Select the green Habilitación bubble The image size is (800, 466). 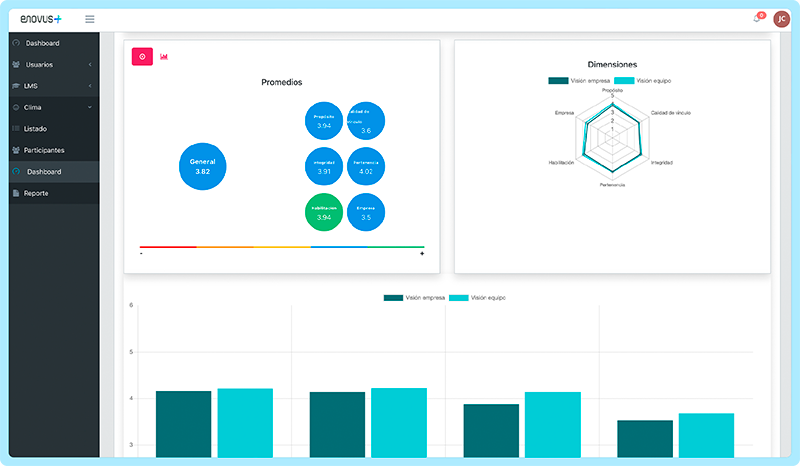click(324, 212)
